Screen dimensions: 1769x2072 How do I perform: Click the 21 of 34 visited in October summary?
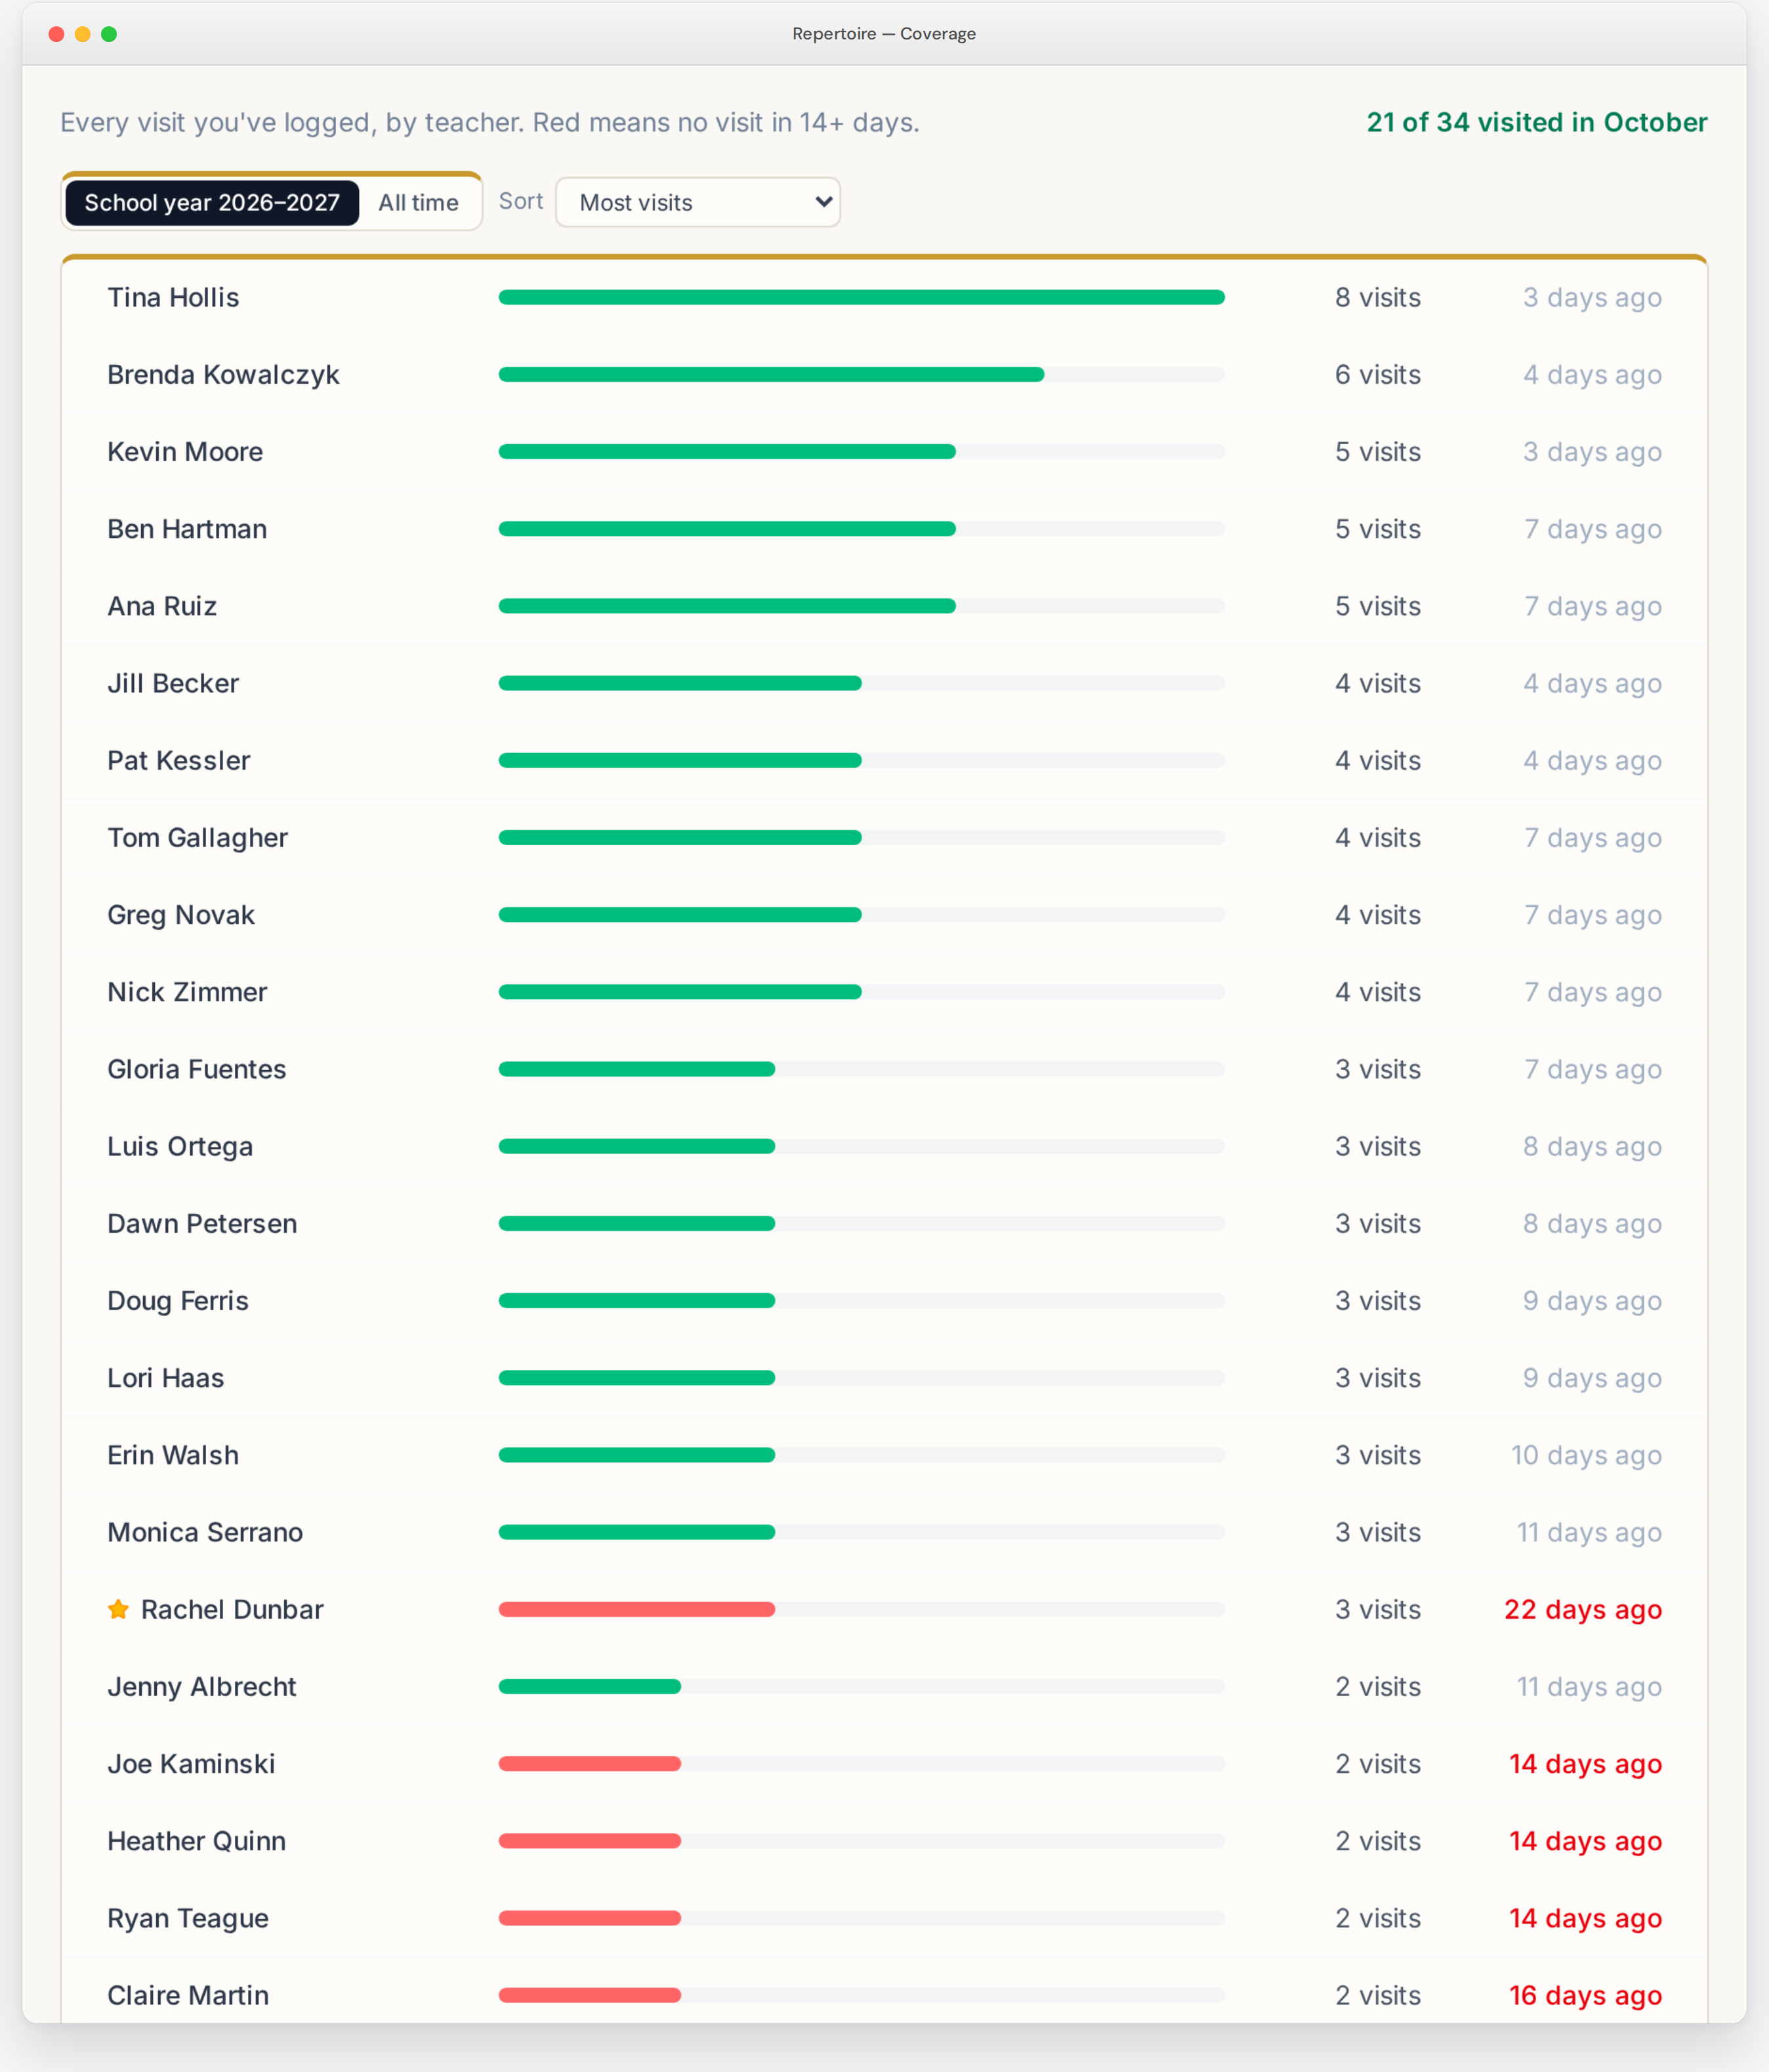tap(1536, 122)
